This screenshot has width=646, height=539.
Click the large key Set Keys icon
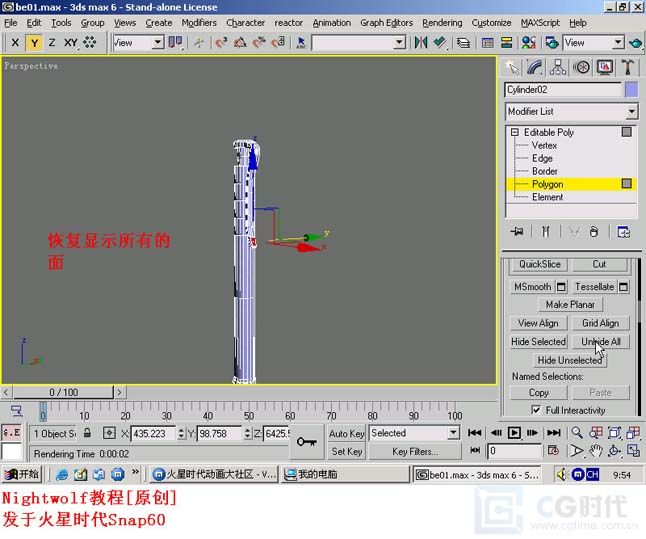[x=306, y=441]
